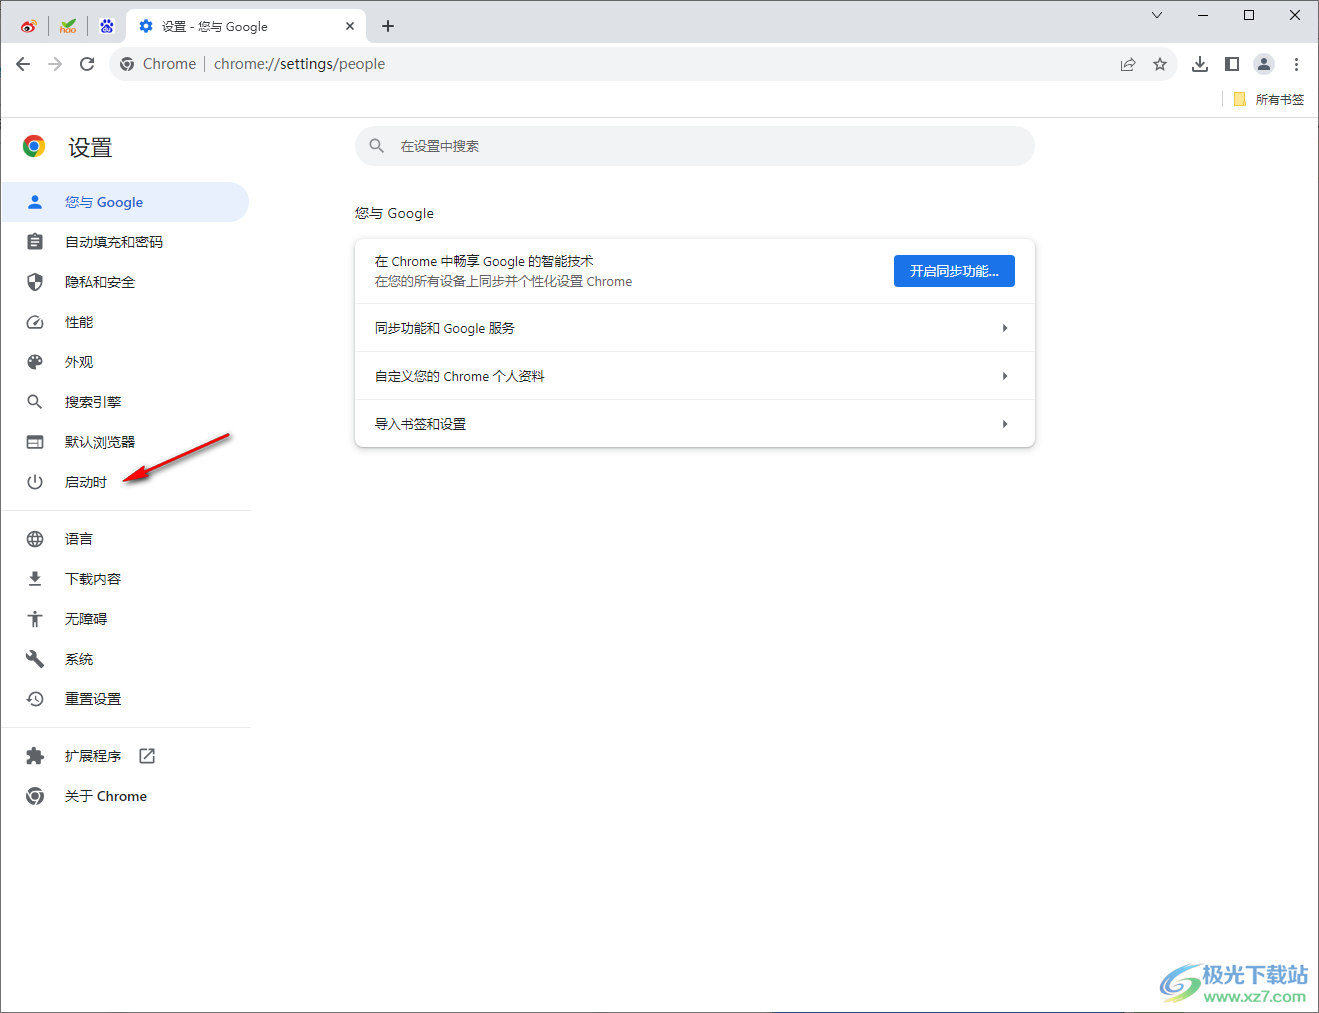Click the Chrome logo next to 设置
1319x1013 pixels.
(x=34, y=147)
